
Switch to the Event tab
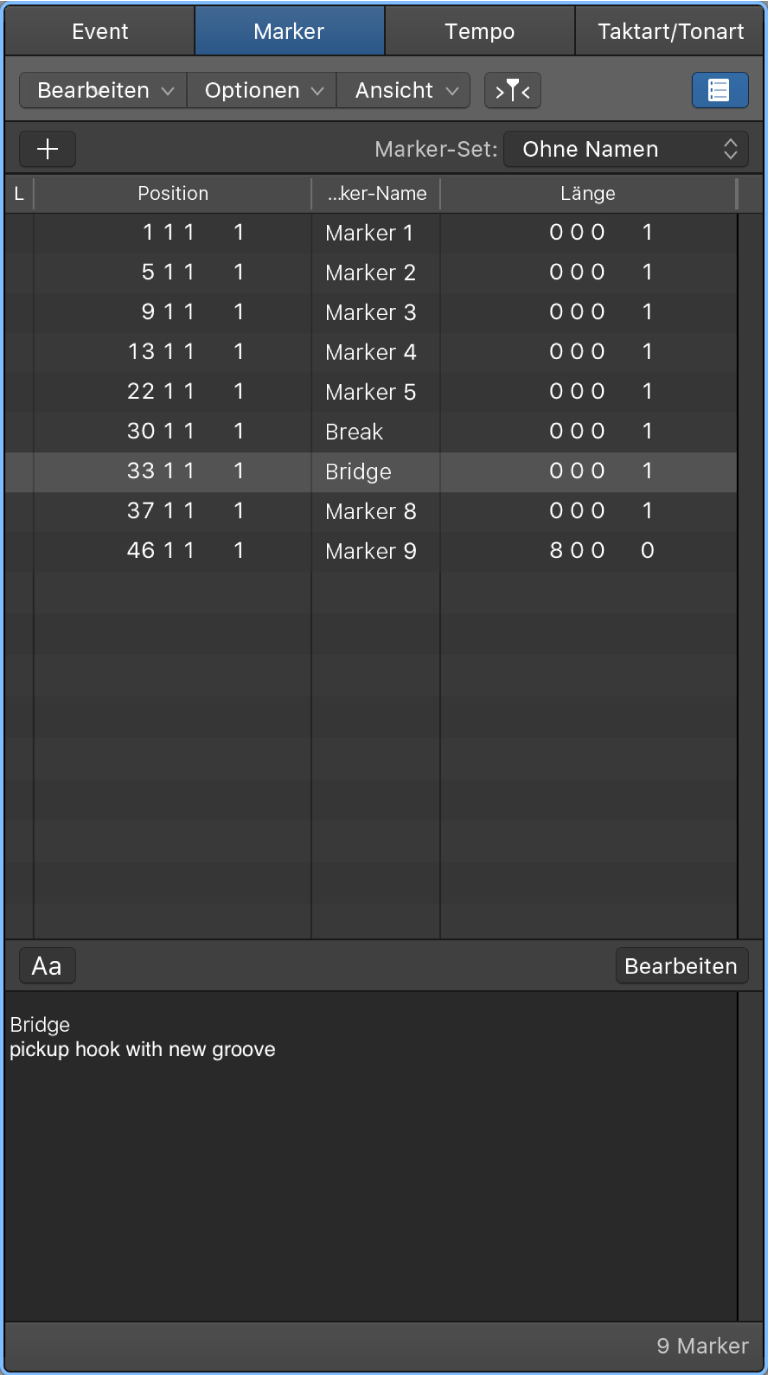(100, 31)
